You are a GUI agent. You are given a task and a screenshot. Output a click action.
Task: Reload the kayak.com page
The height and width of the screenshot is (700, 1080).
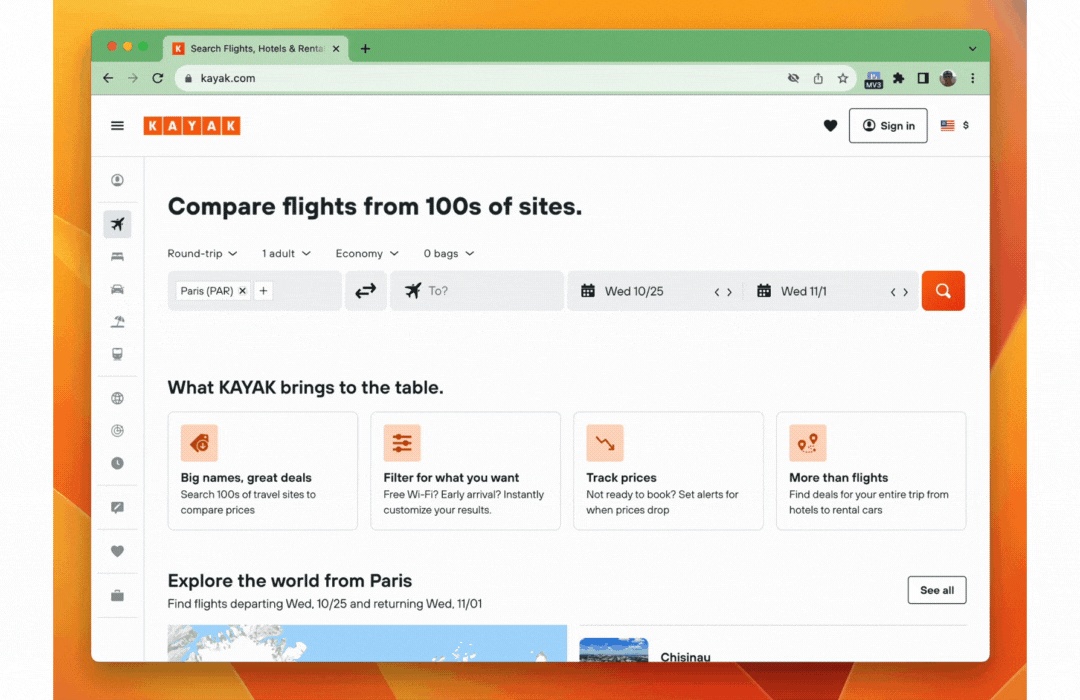click(158, 78)
